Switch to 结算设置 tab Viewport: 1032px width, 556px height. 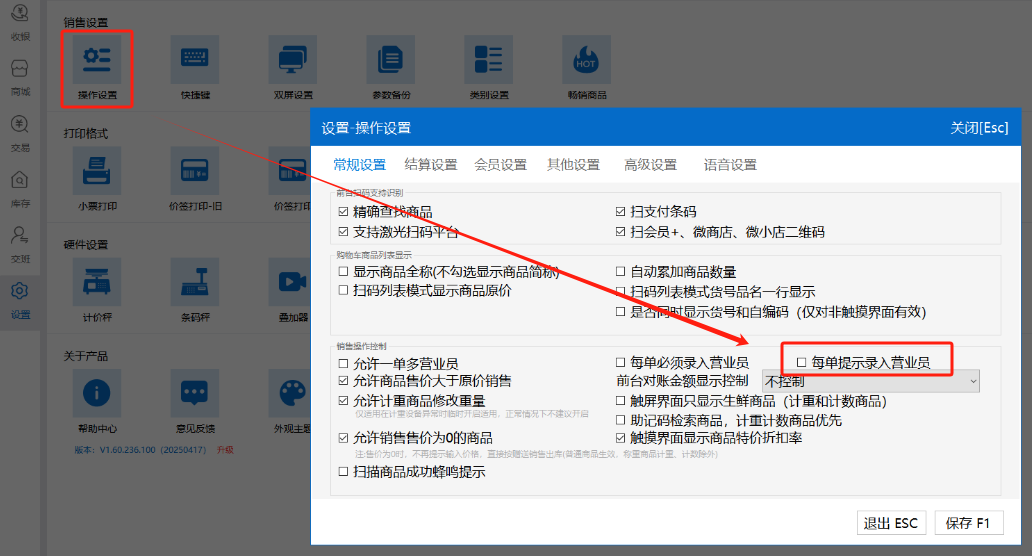click(430, 164)
